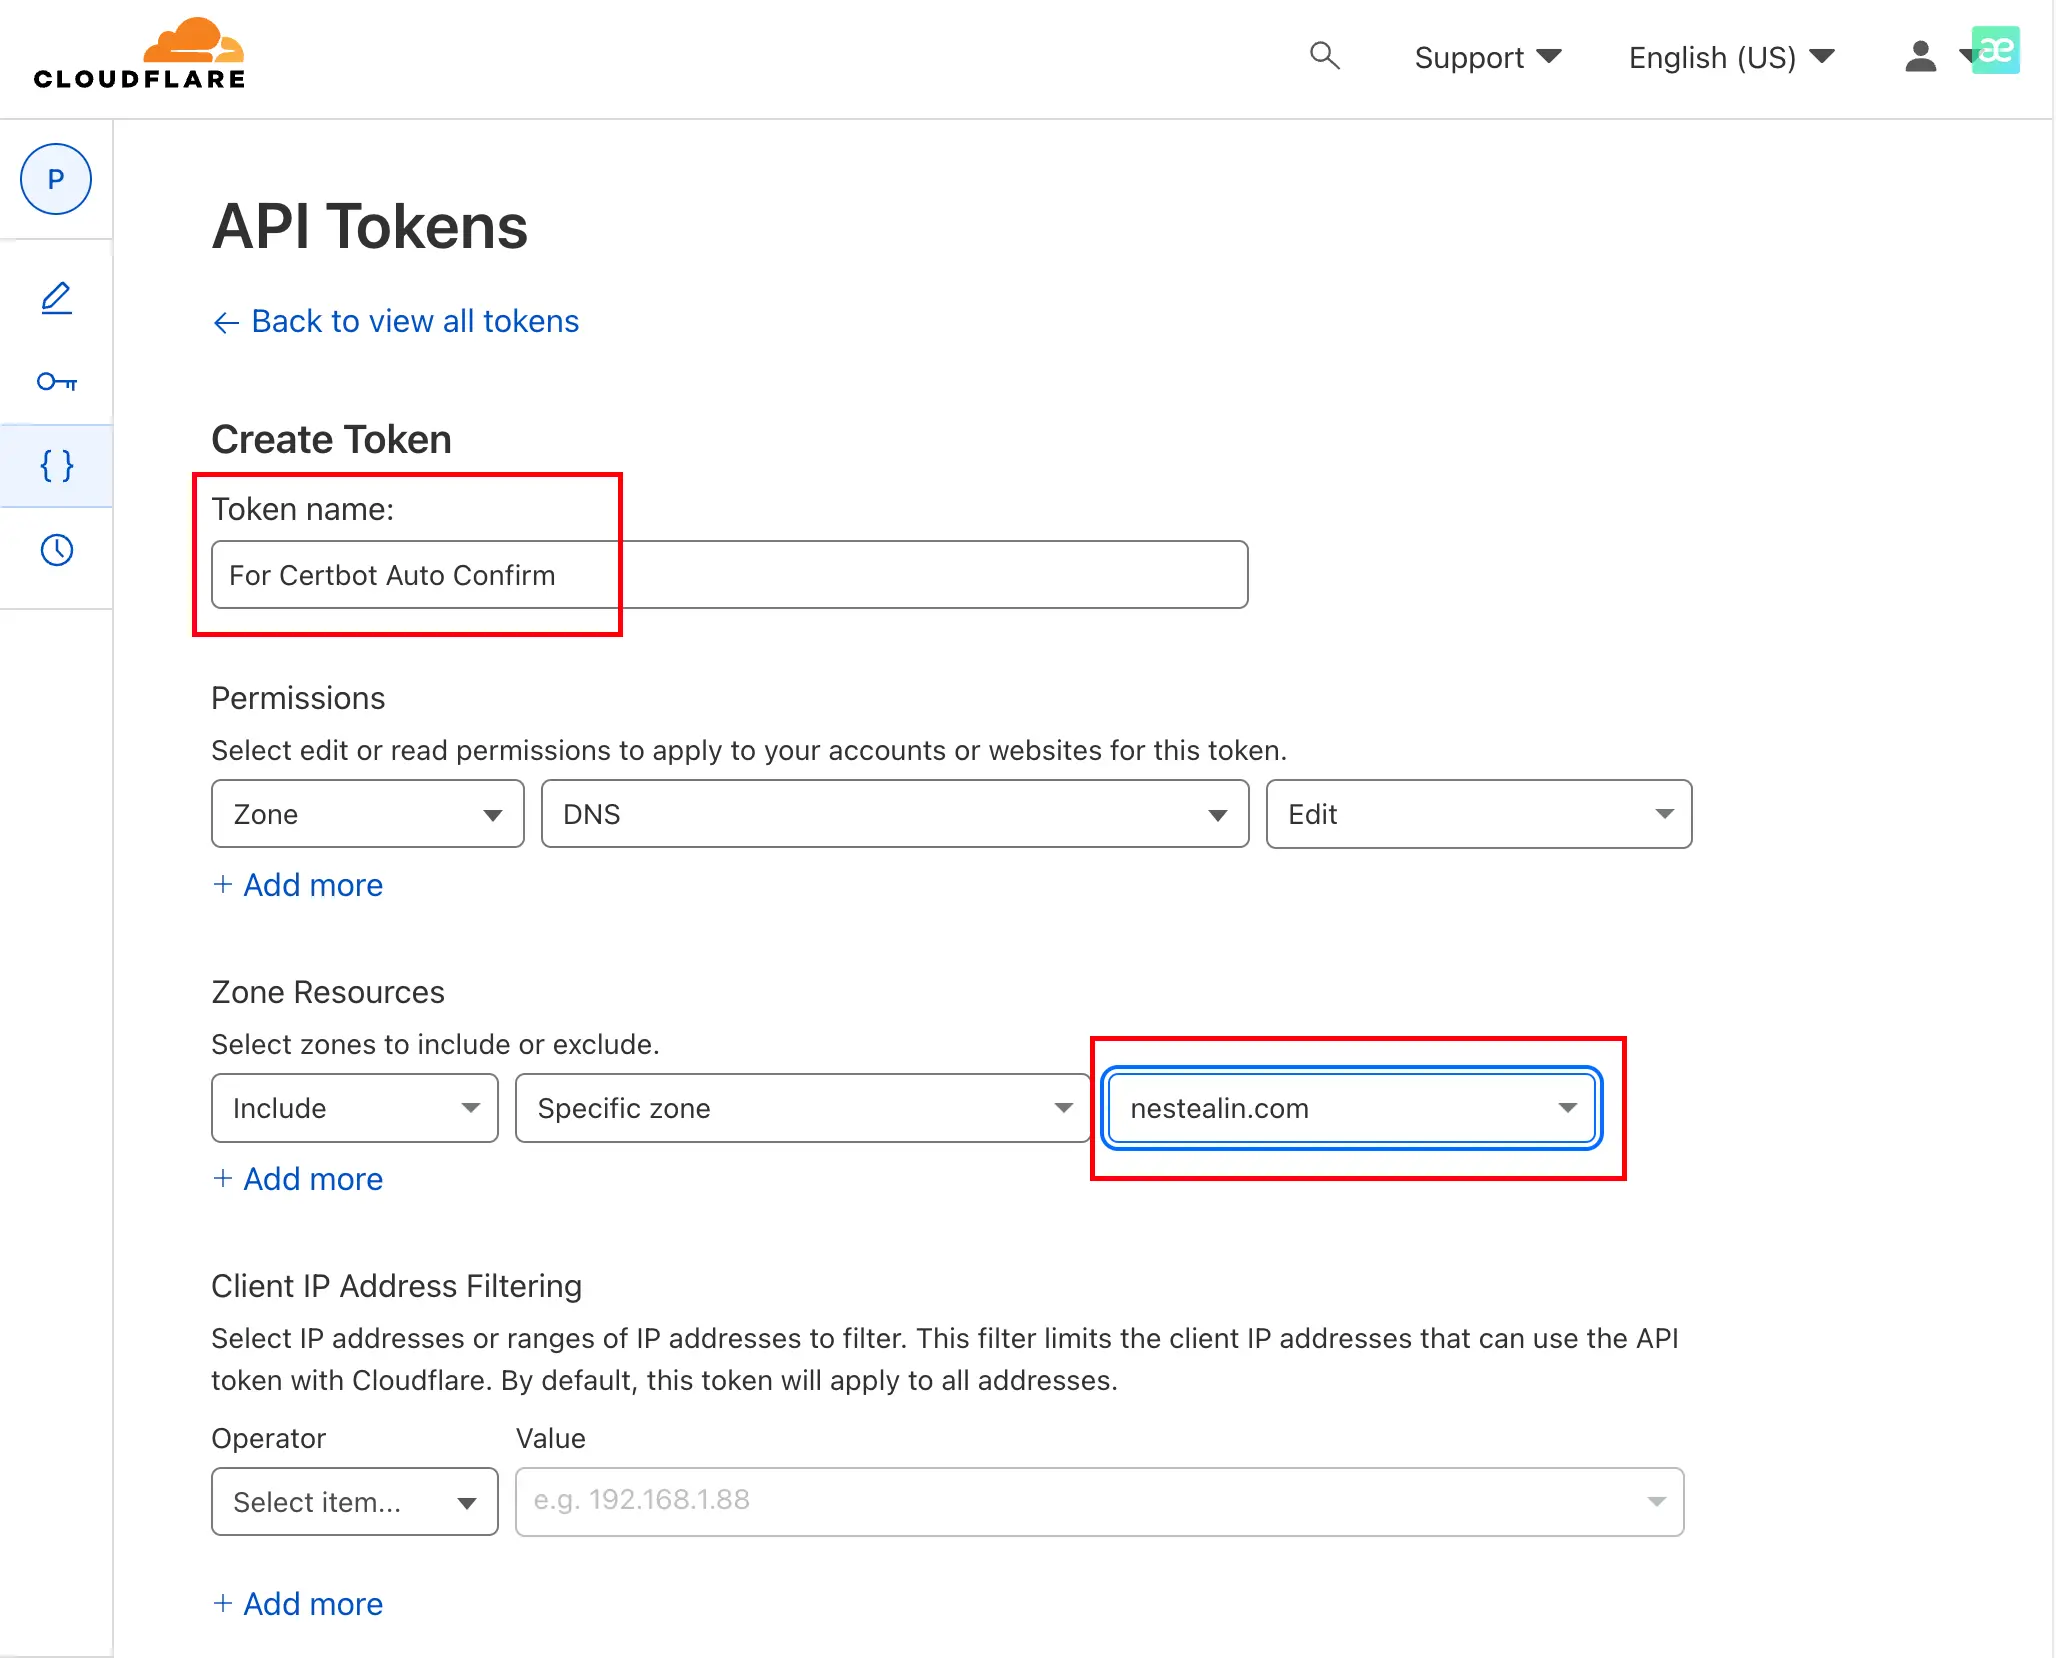Screen dimensions: 2056x1658
Task: Open the pencil edit sidebar icon
Action: (x=56, y=298)
